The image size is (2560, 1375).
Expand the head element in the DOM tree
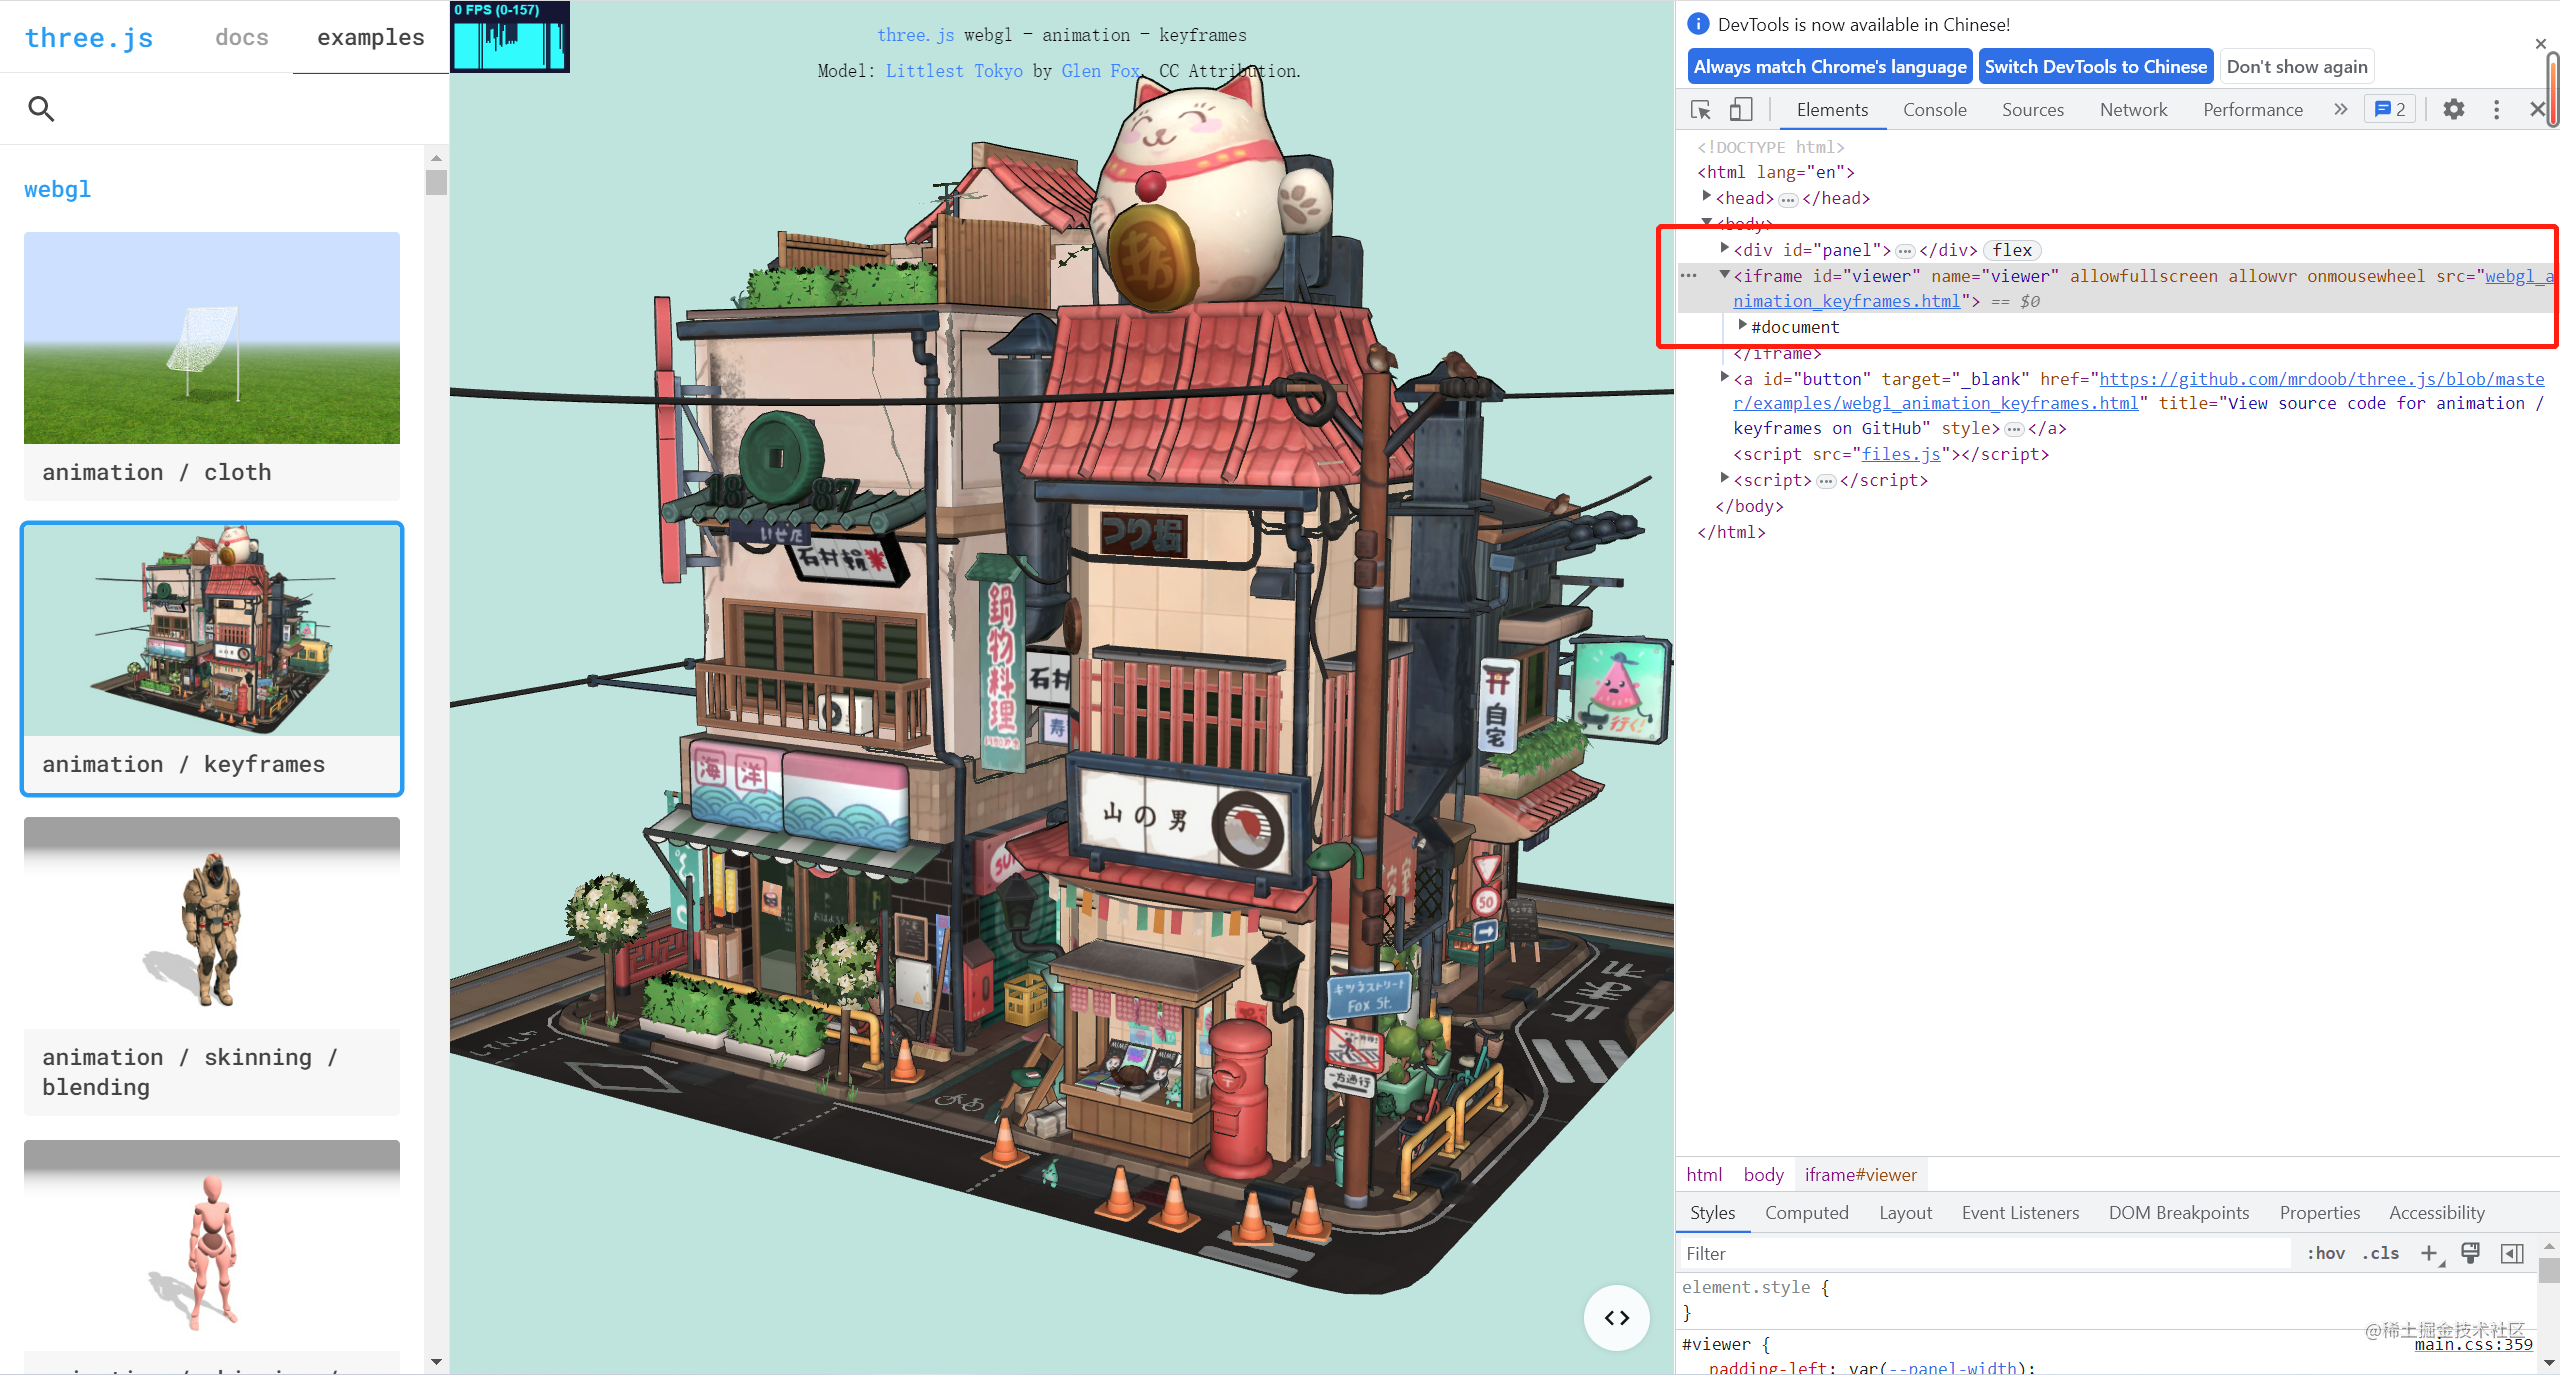coord(1708,197)
